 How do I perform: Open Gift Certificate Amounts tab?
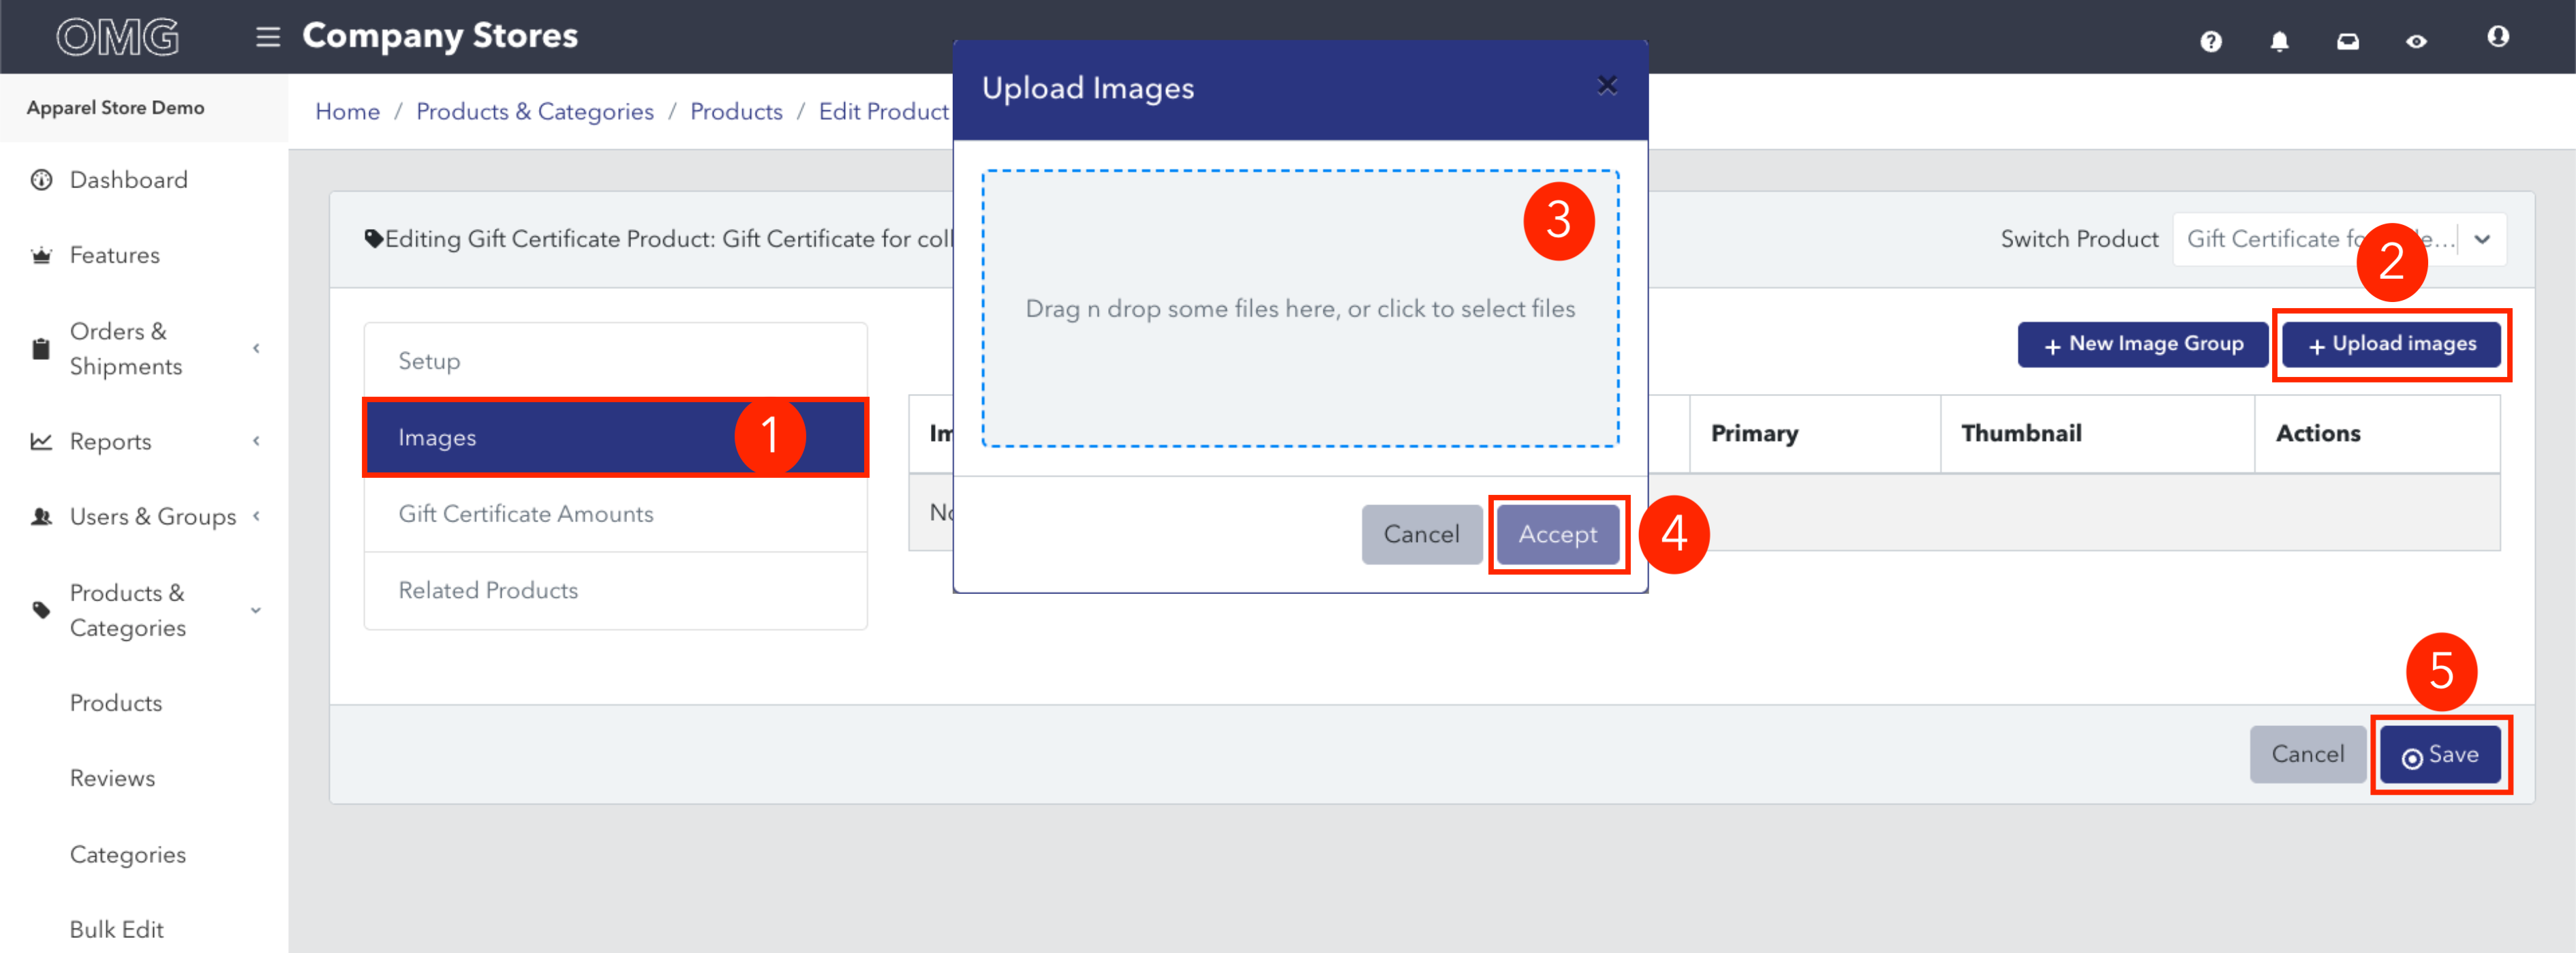[x=615, y=513]
